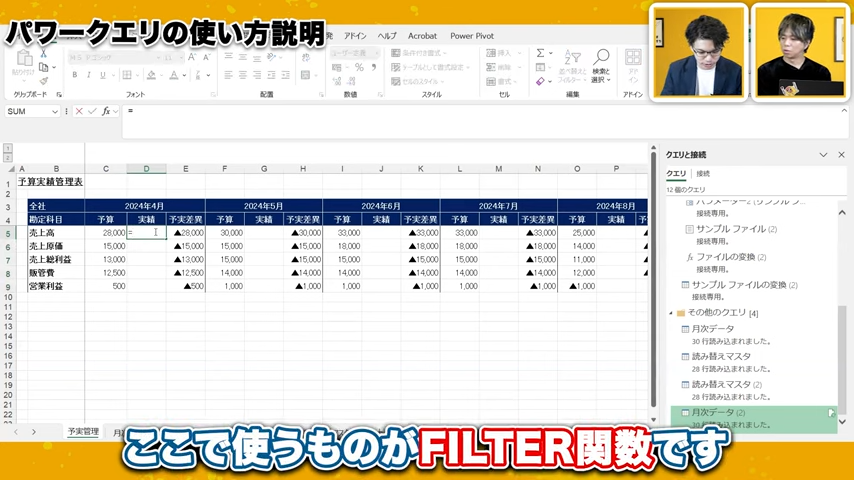The image size is (854, 480).
Task: Toggle Underline formatting
Action: [102, 75]
